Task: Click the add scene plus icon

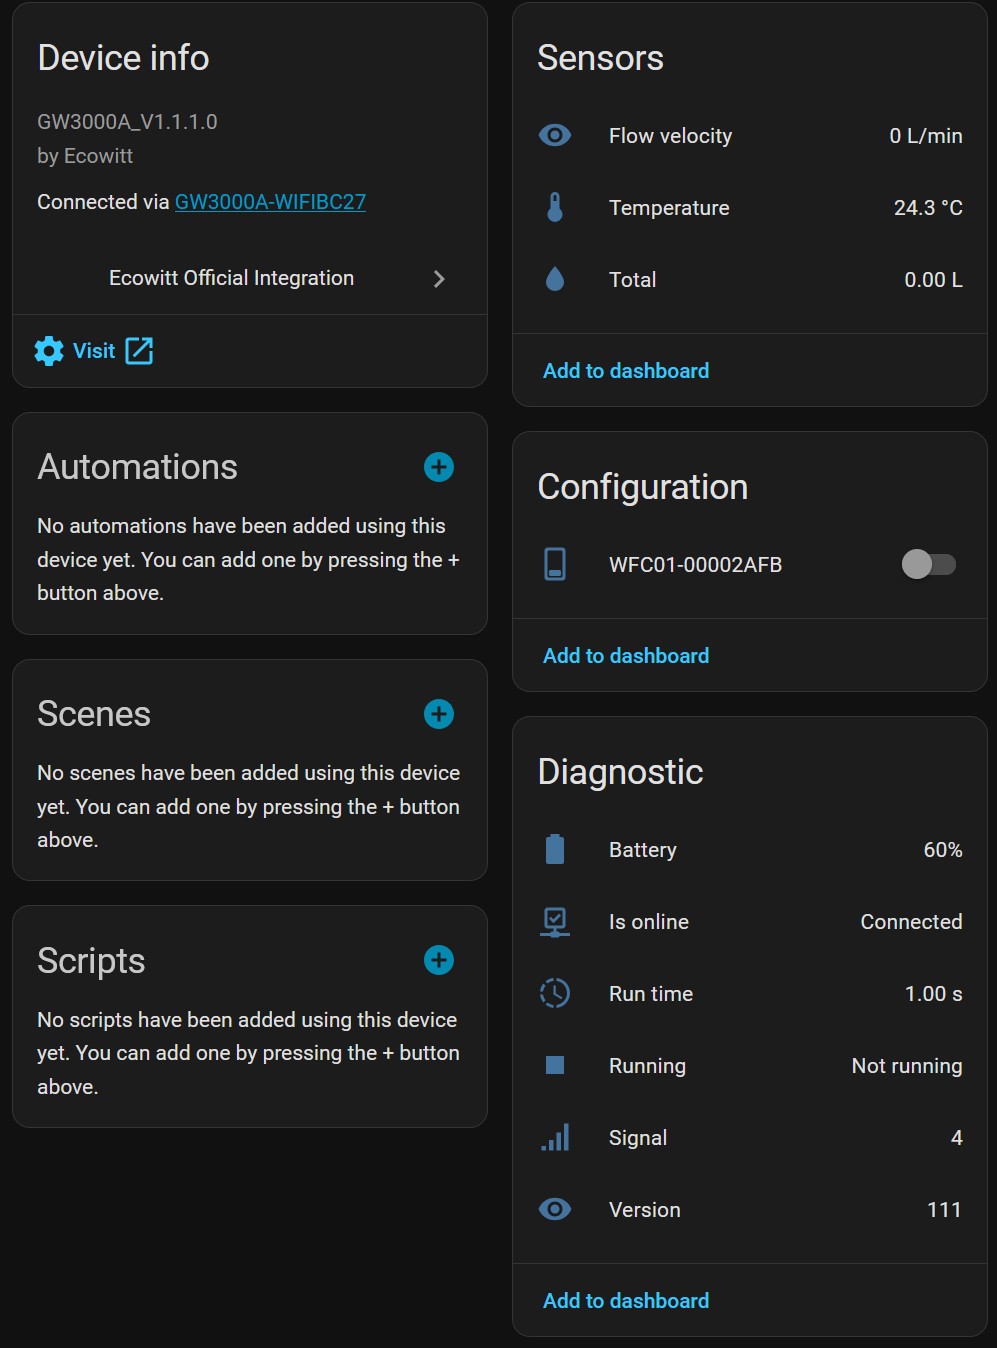Action: coord(438,714)
